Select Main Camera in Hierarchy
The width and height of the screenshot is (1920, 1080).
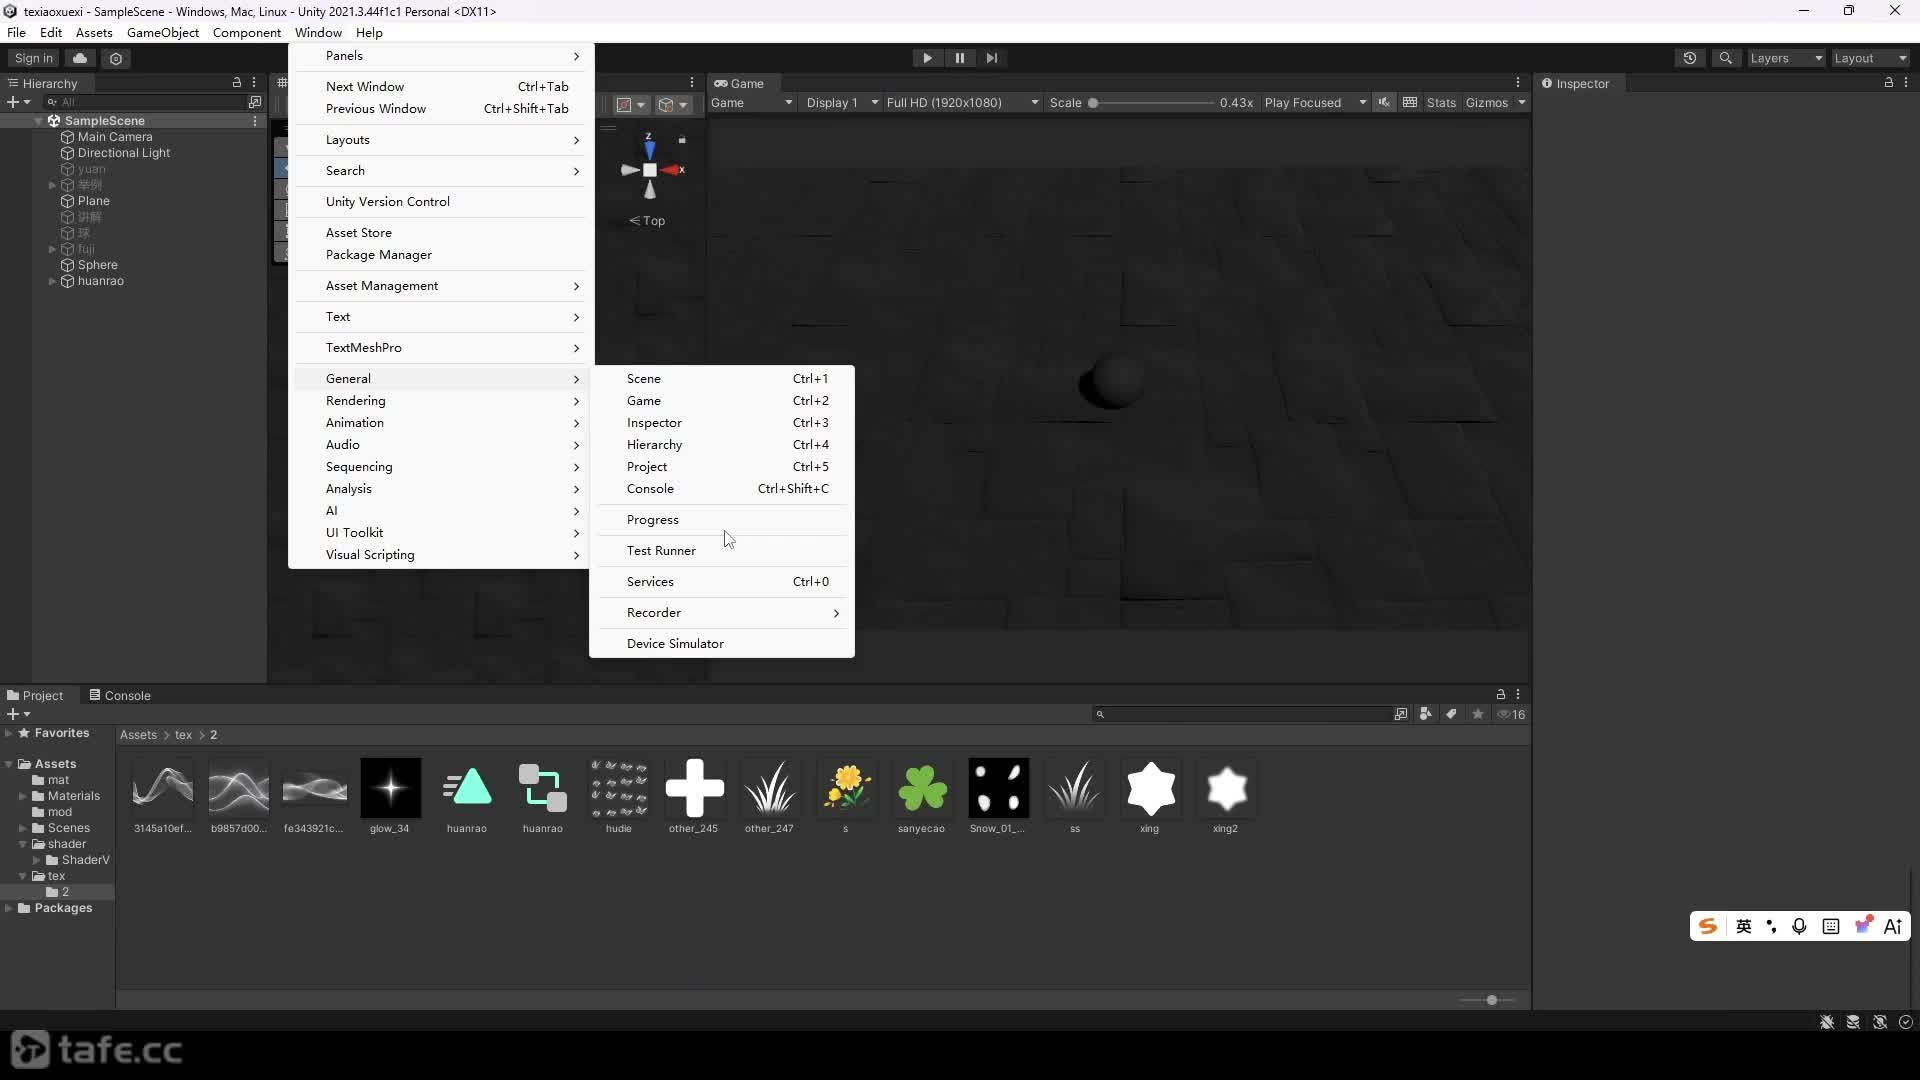tap(115, 137)
